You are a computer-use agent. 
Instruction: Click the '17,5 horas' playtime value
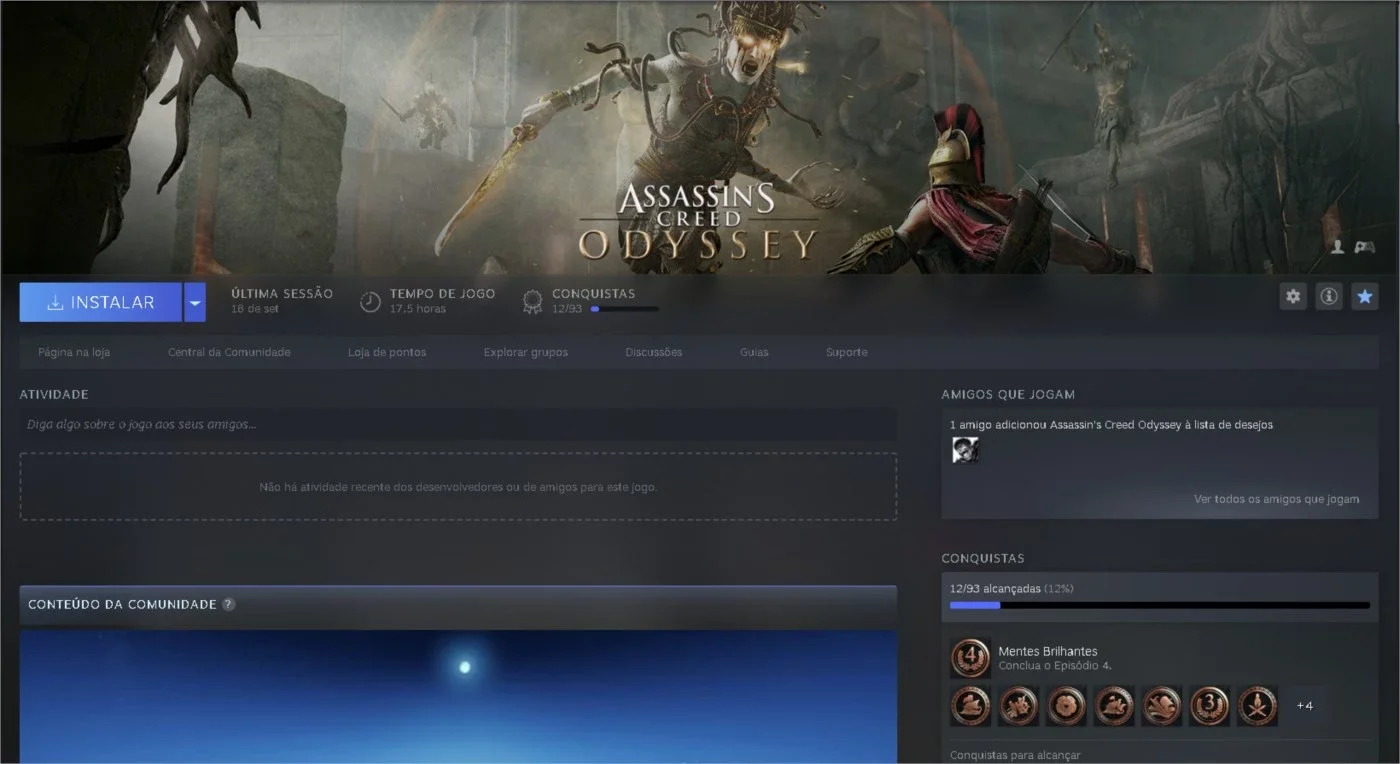point(418,309)
